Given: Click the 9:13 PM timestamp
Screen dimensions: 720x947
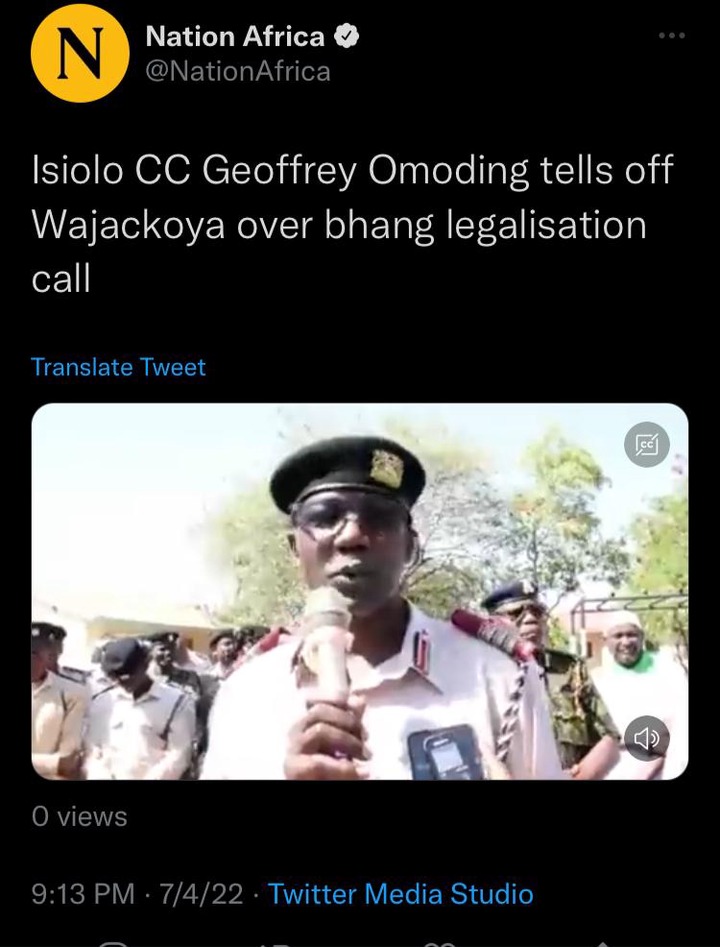Looking at the screenshot, I should (x=83, y=894).
